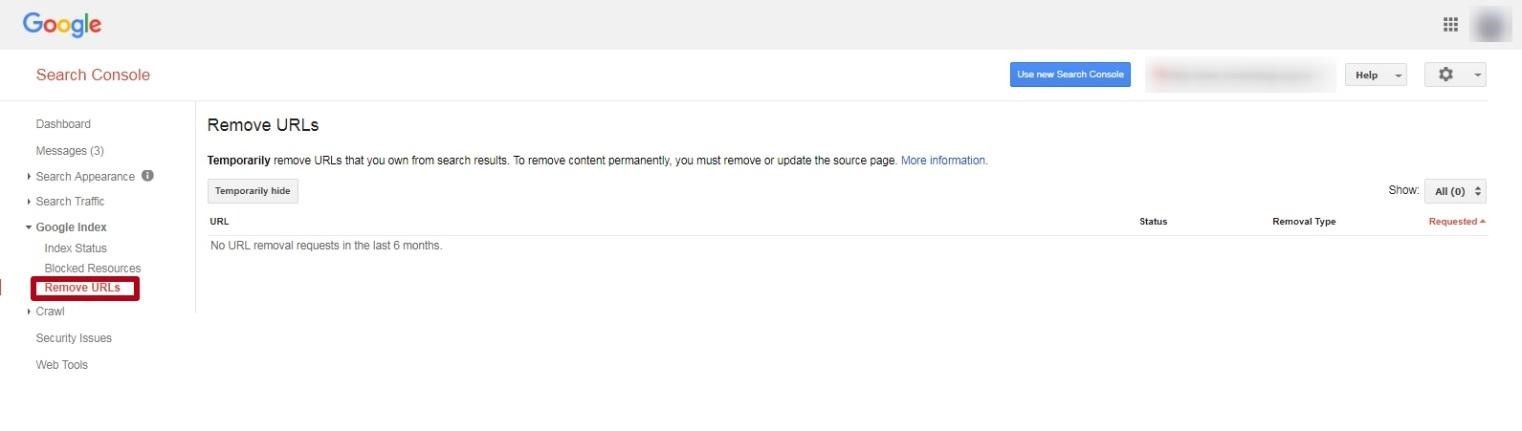Click the Google logo
Image resolution: width=1522 pixels, height=431 pixels.
pos(62,25)
